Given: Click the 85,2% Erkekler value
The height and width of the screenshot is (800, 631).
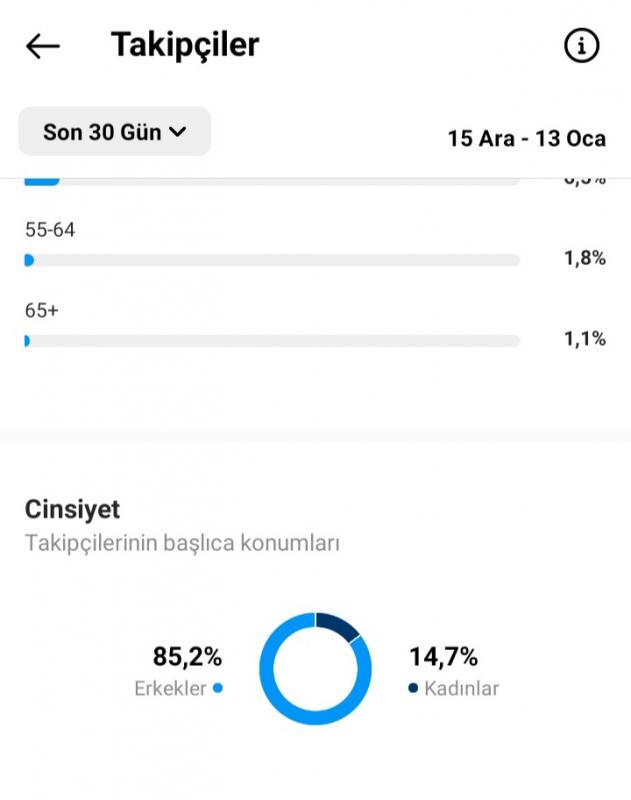Looking at the screenshot, I should point(187,657).
